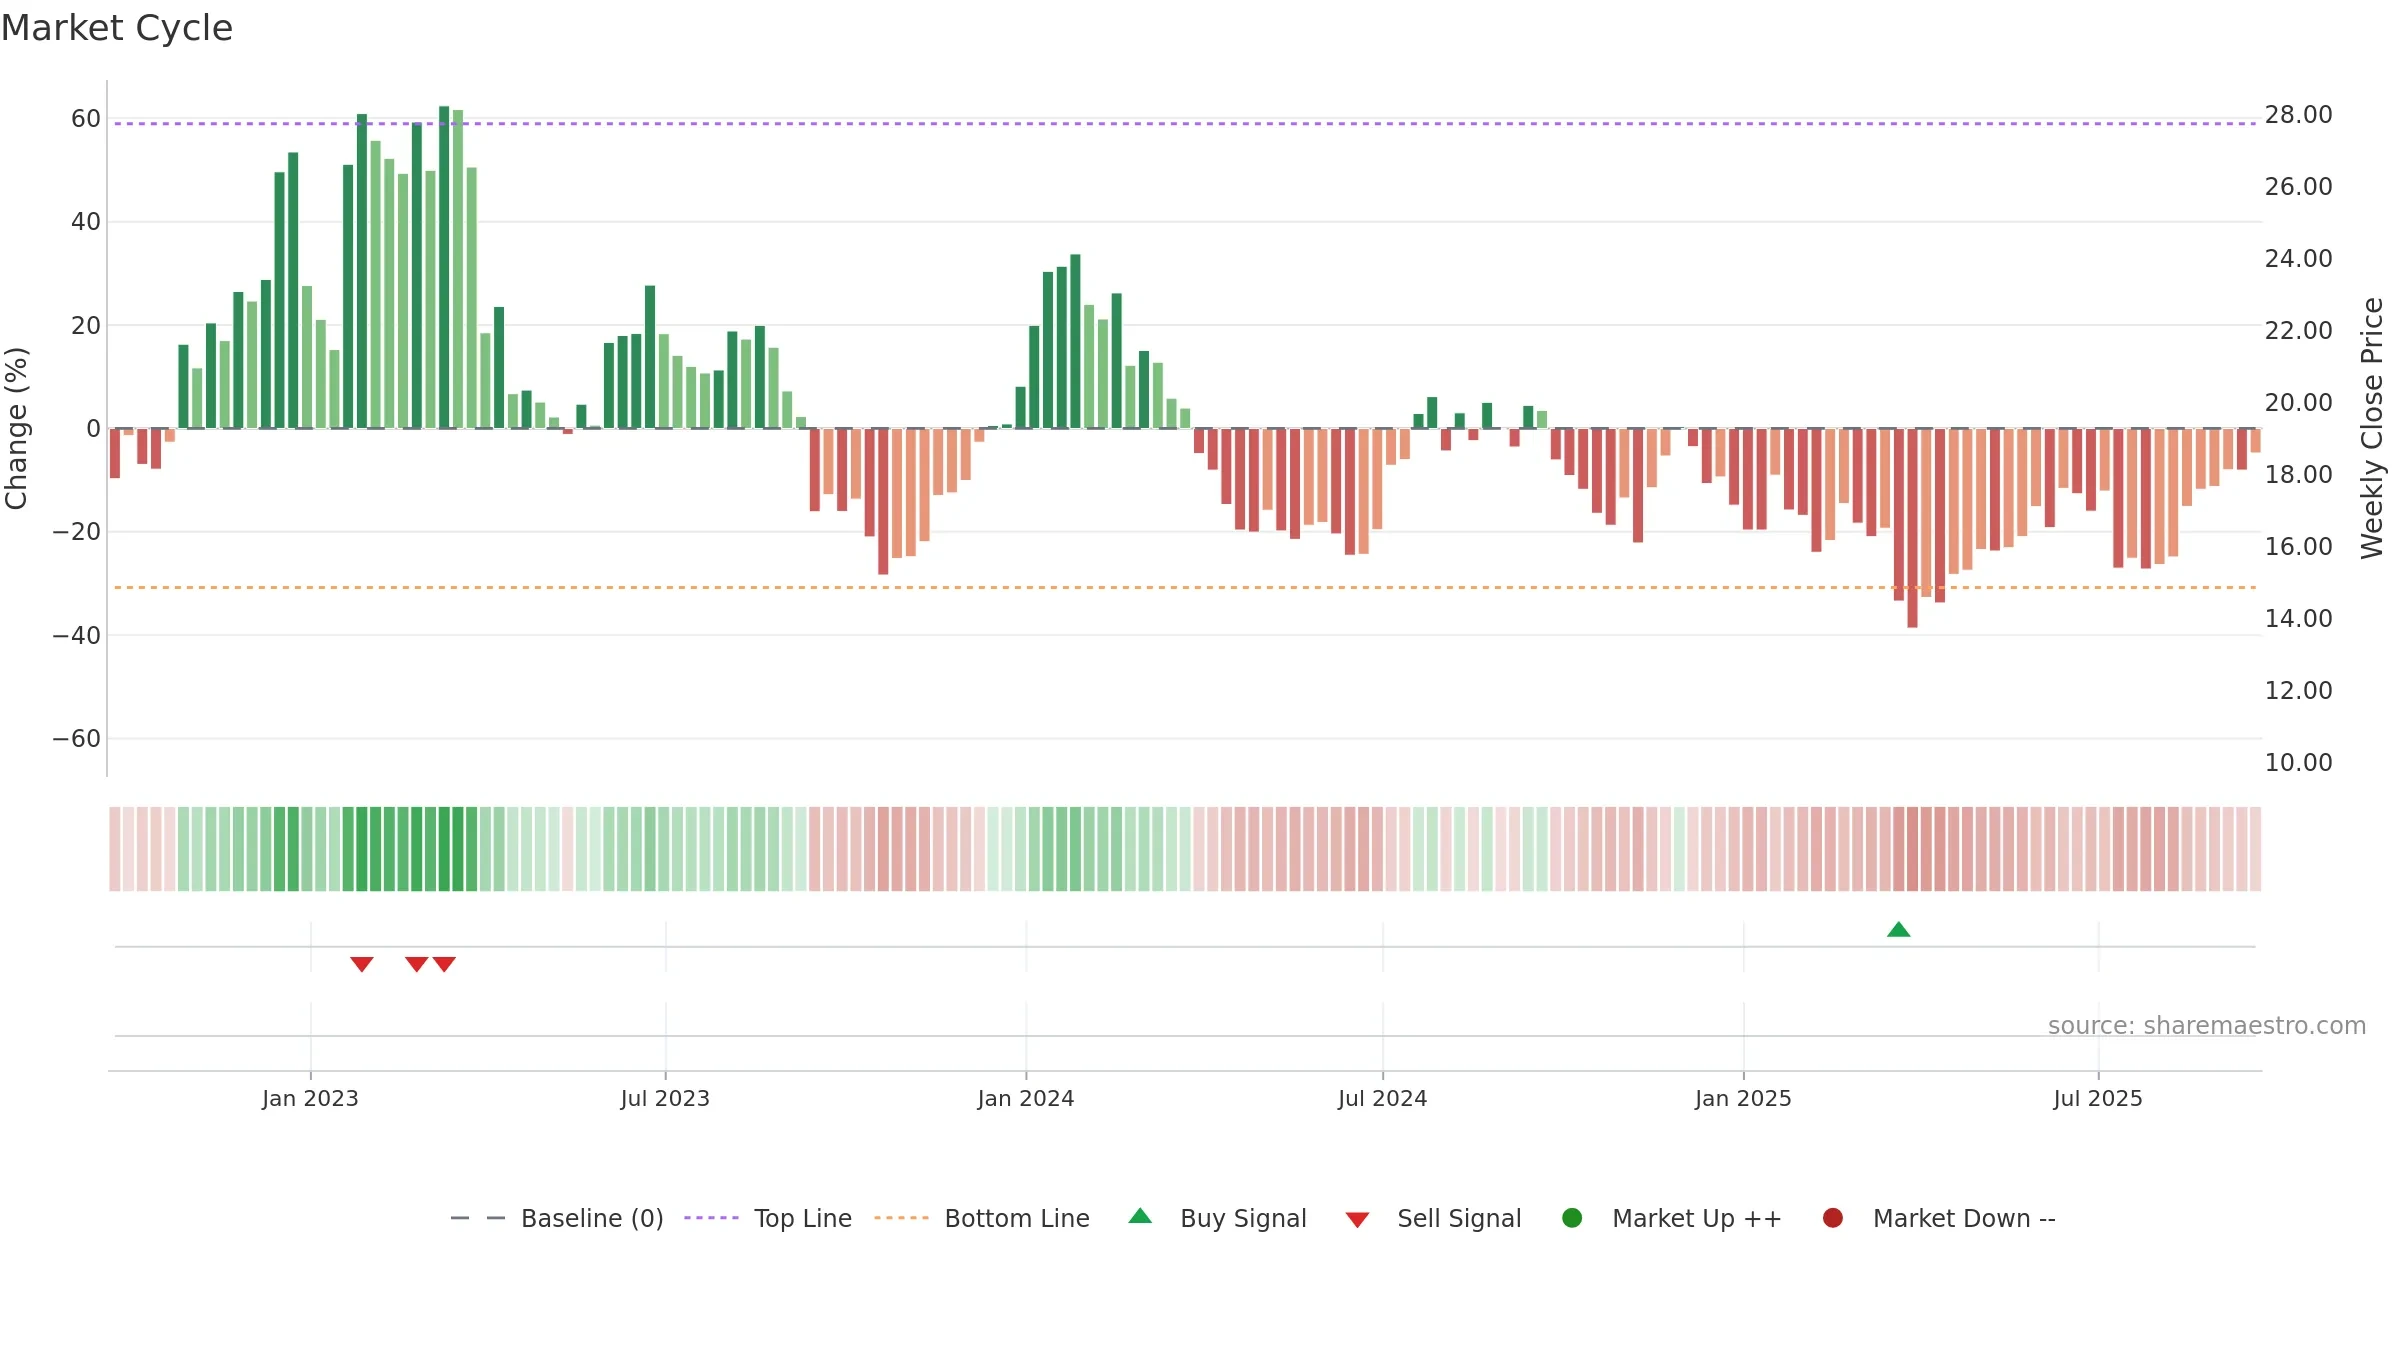Click the green Buy Signal triangle in the legend

pyautogui.click(x=1140, y=1216)
